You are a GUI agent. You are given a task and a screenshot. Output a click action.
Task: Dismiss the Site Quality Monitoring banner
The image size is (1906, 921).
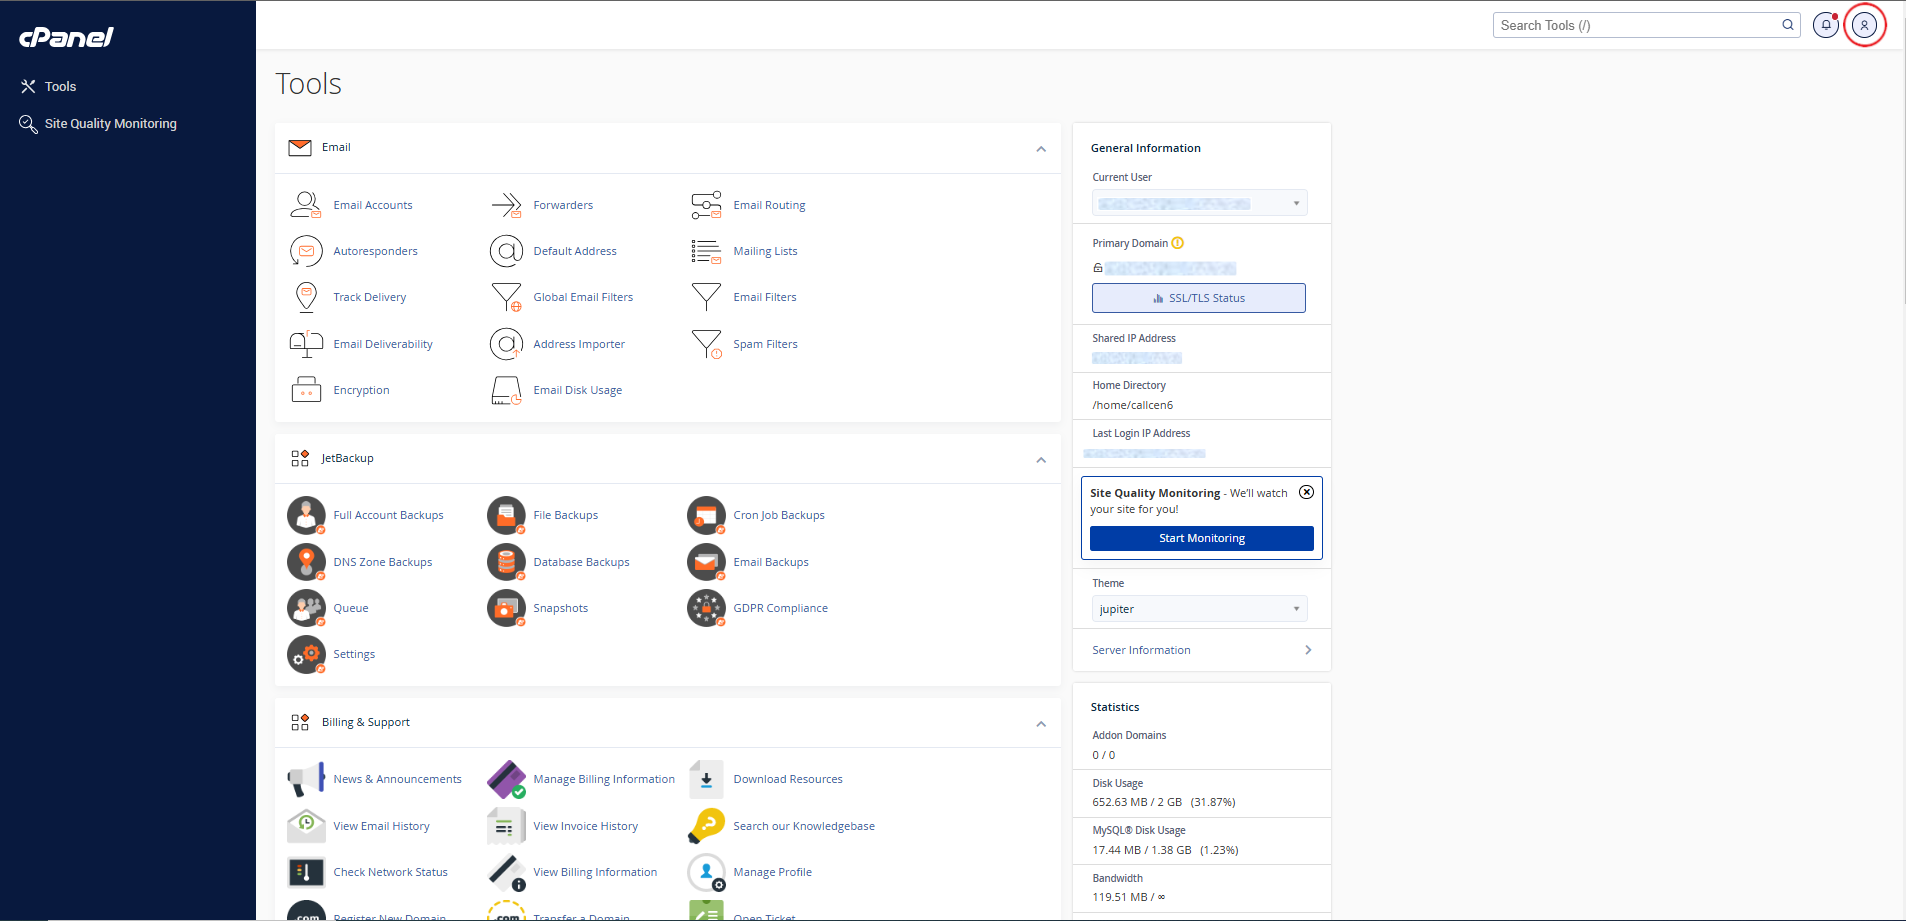coord(1306,492)
